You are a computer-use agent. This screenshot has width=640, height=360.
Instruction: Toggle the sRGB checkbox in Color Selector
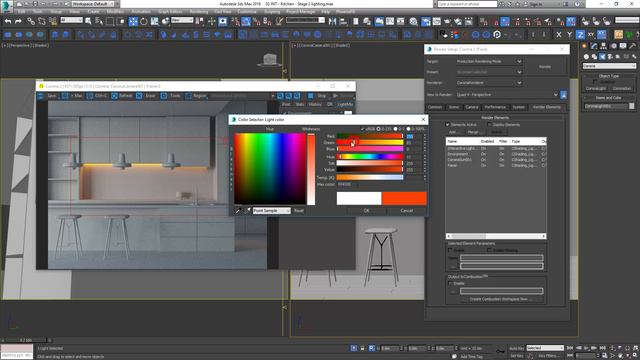362,129
